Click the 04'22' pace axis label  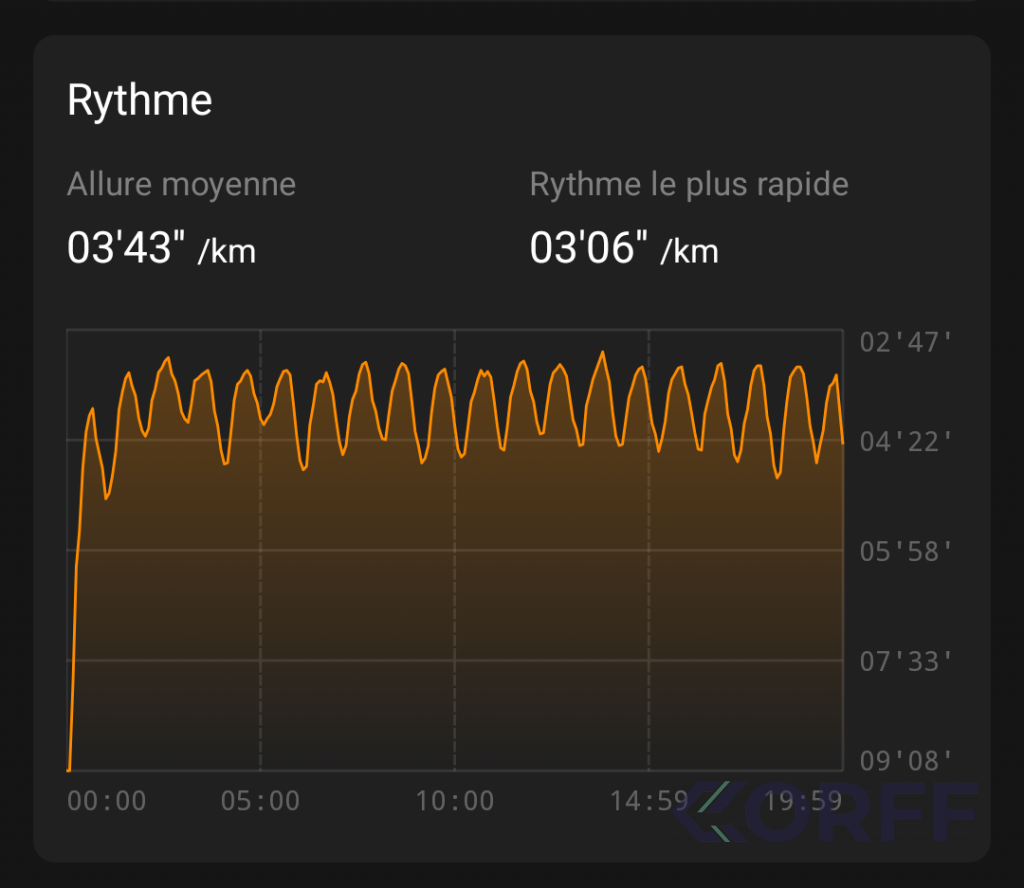click(x=906, y=441)
